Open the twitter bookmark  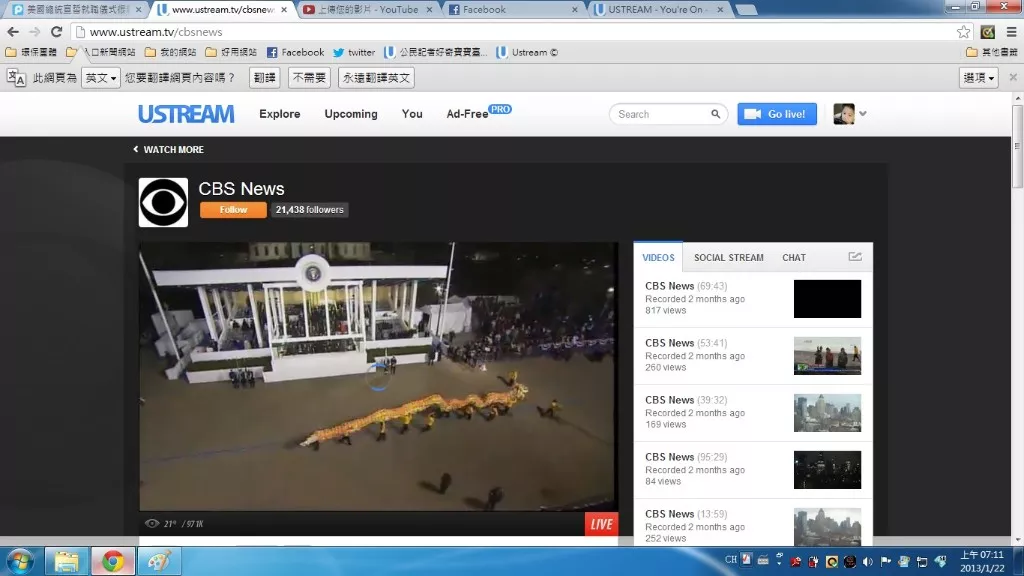click(353, 52)
